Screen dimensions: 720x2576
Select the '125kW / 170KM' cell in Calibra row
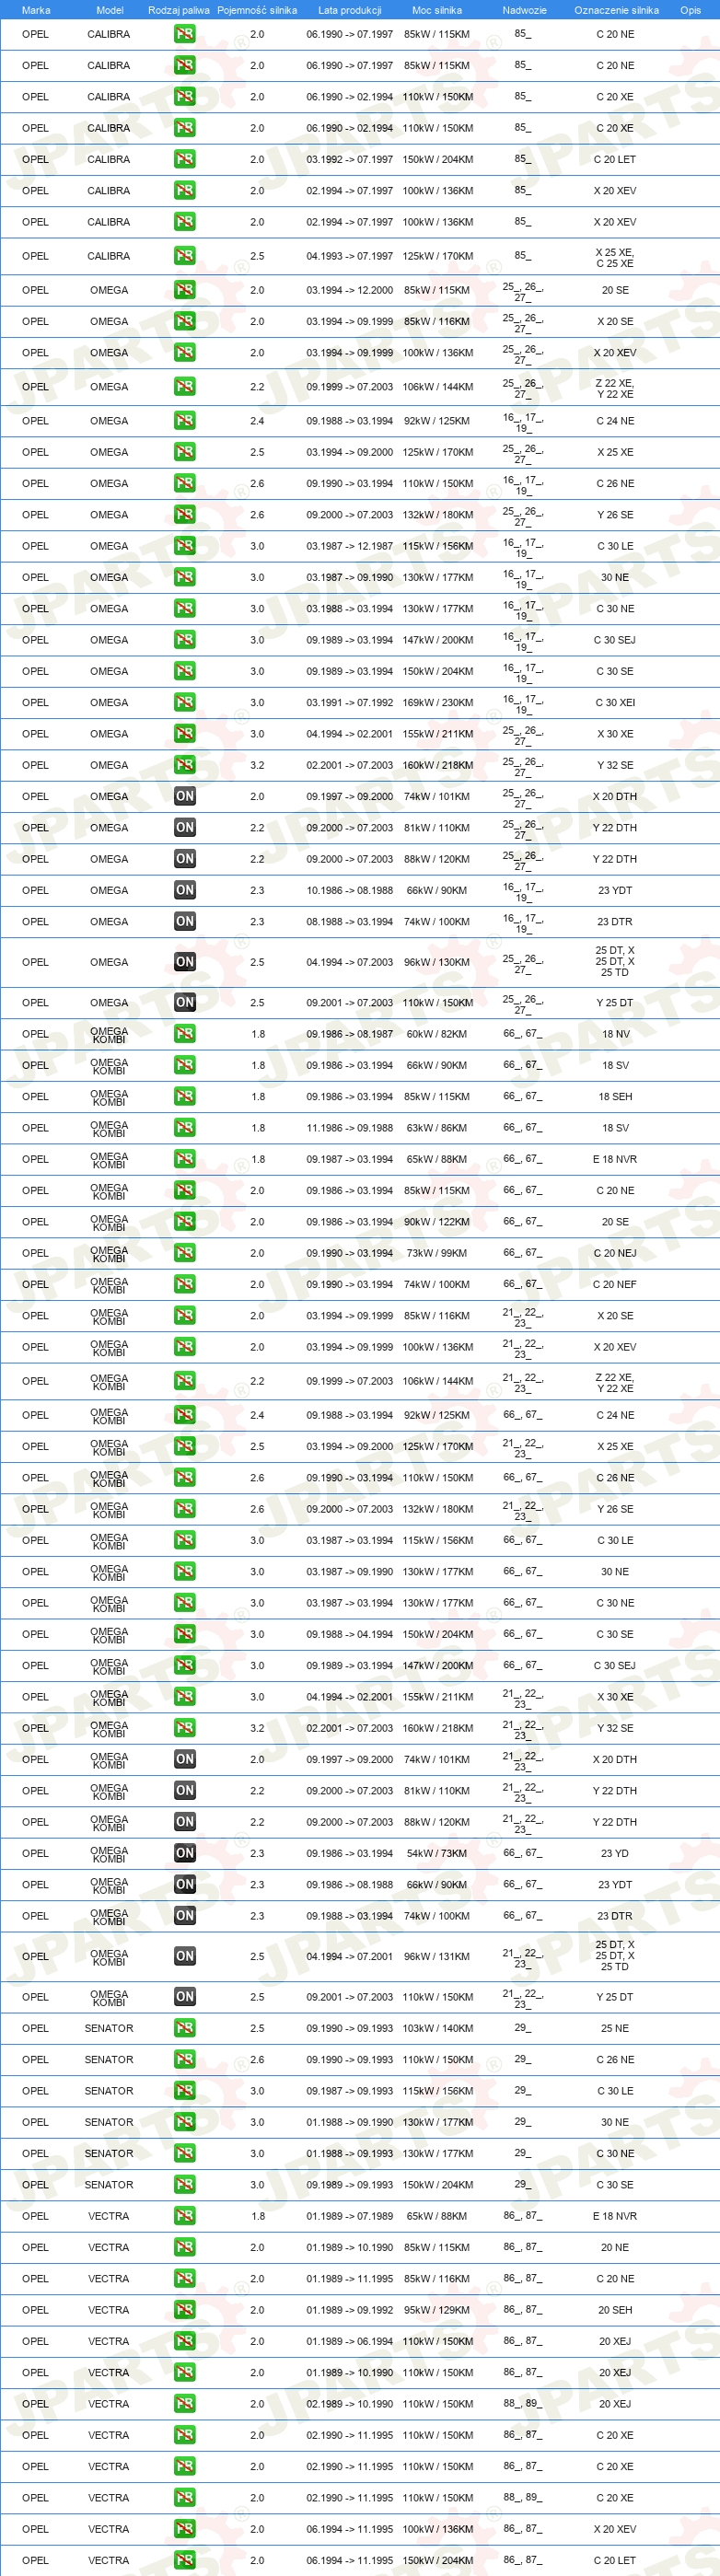coord(438,256)
